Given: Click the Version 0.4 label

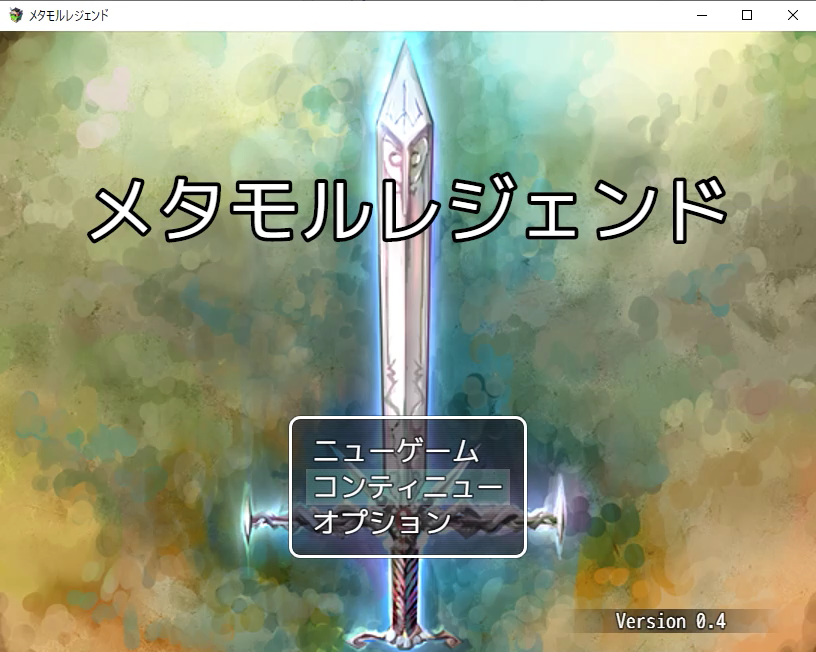Looking at the screenshot, I should tap(670, 621).
